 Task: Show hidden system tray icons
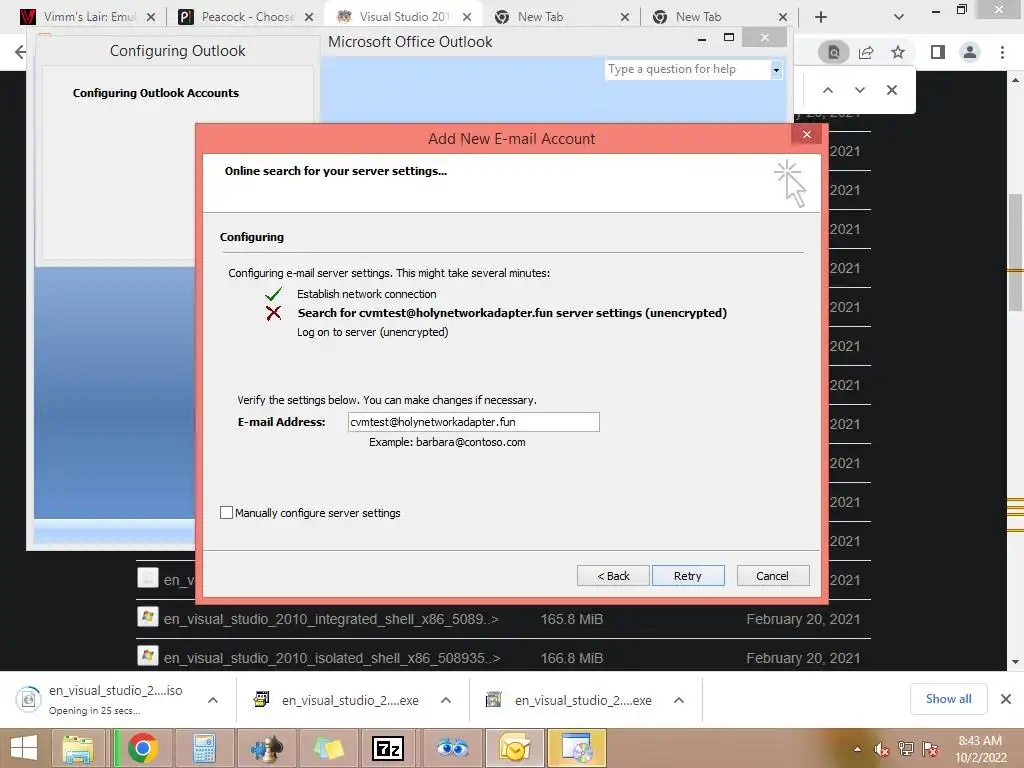pos(857,749)
